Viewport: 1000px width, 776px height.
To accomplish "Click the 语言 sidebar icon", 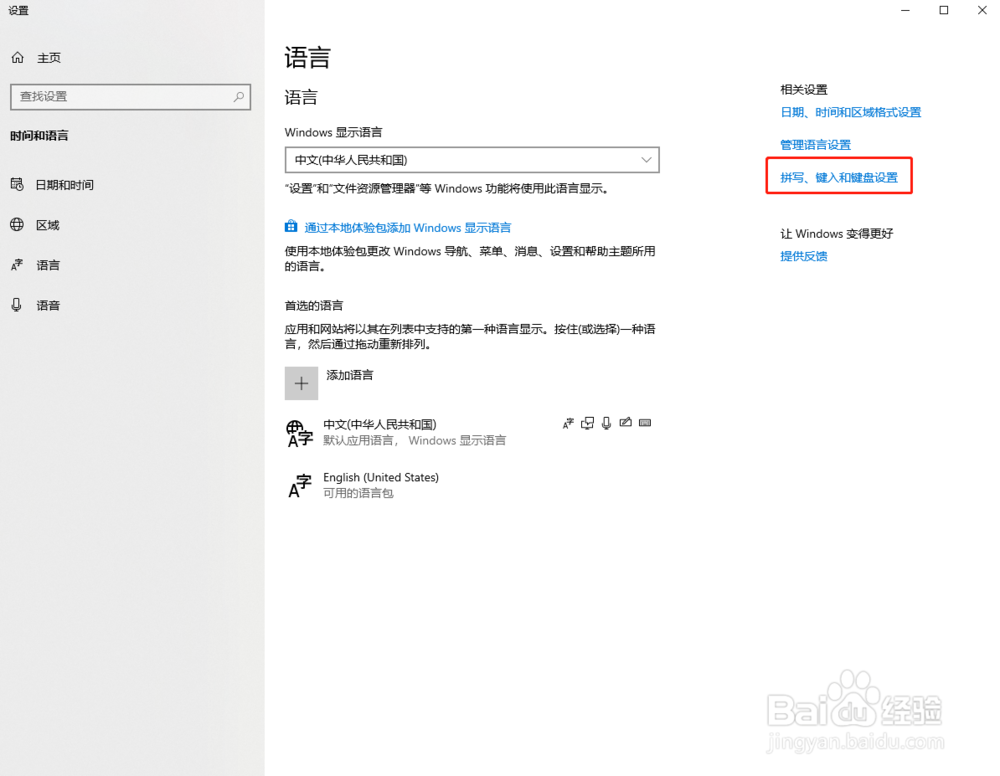I will point(17,265).
